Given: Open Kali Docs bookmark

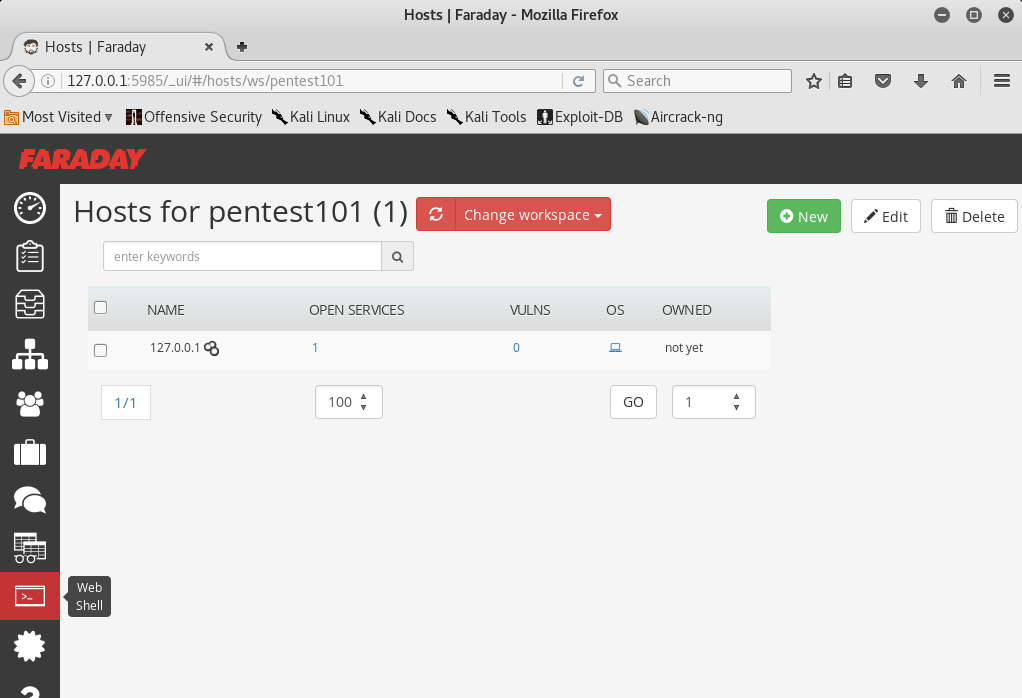Looking at the screenshot, I should coord(398,117).
